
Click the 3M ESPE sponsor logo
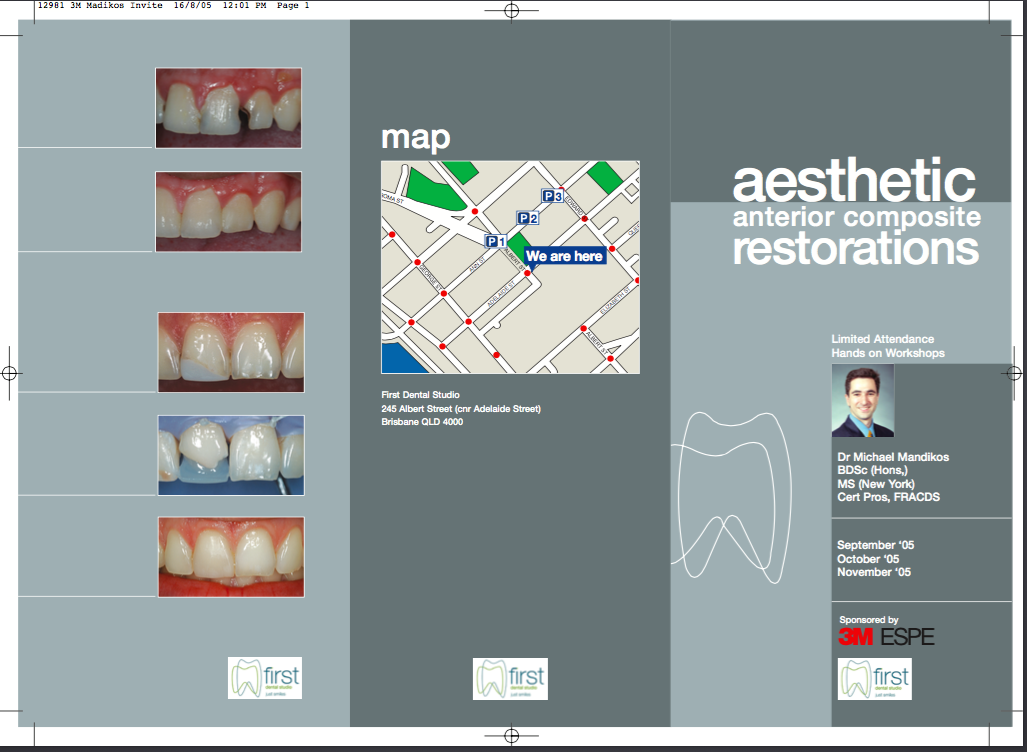[x=886, y=636]
